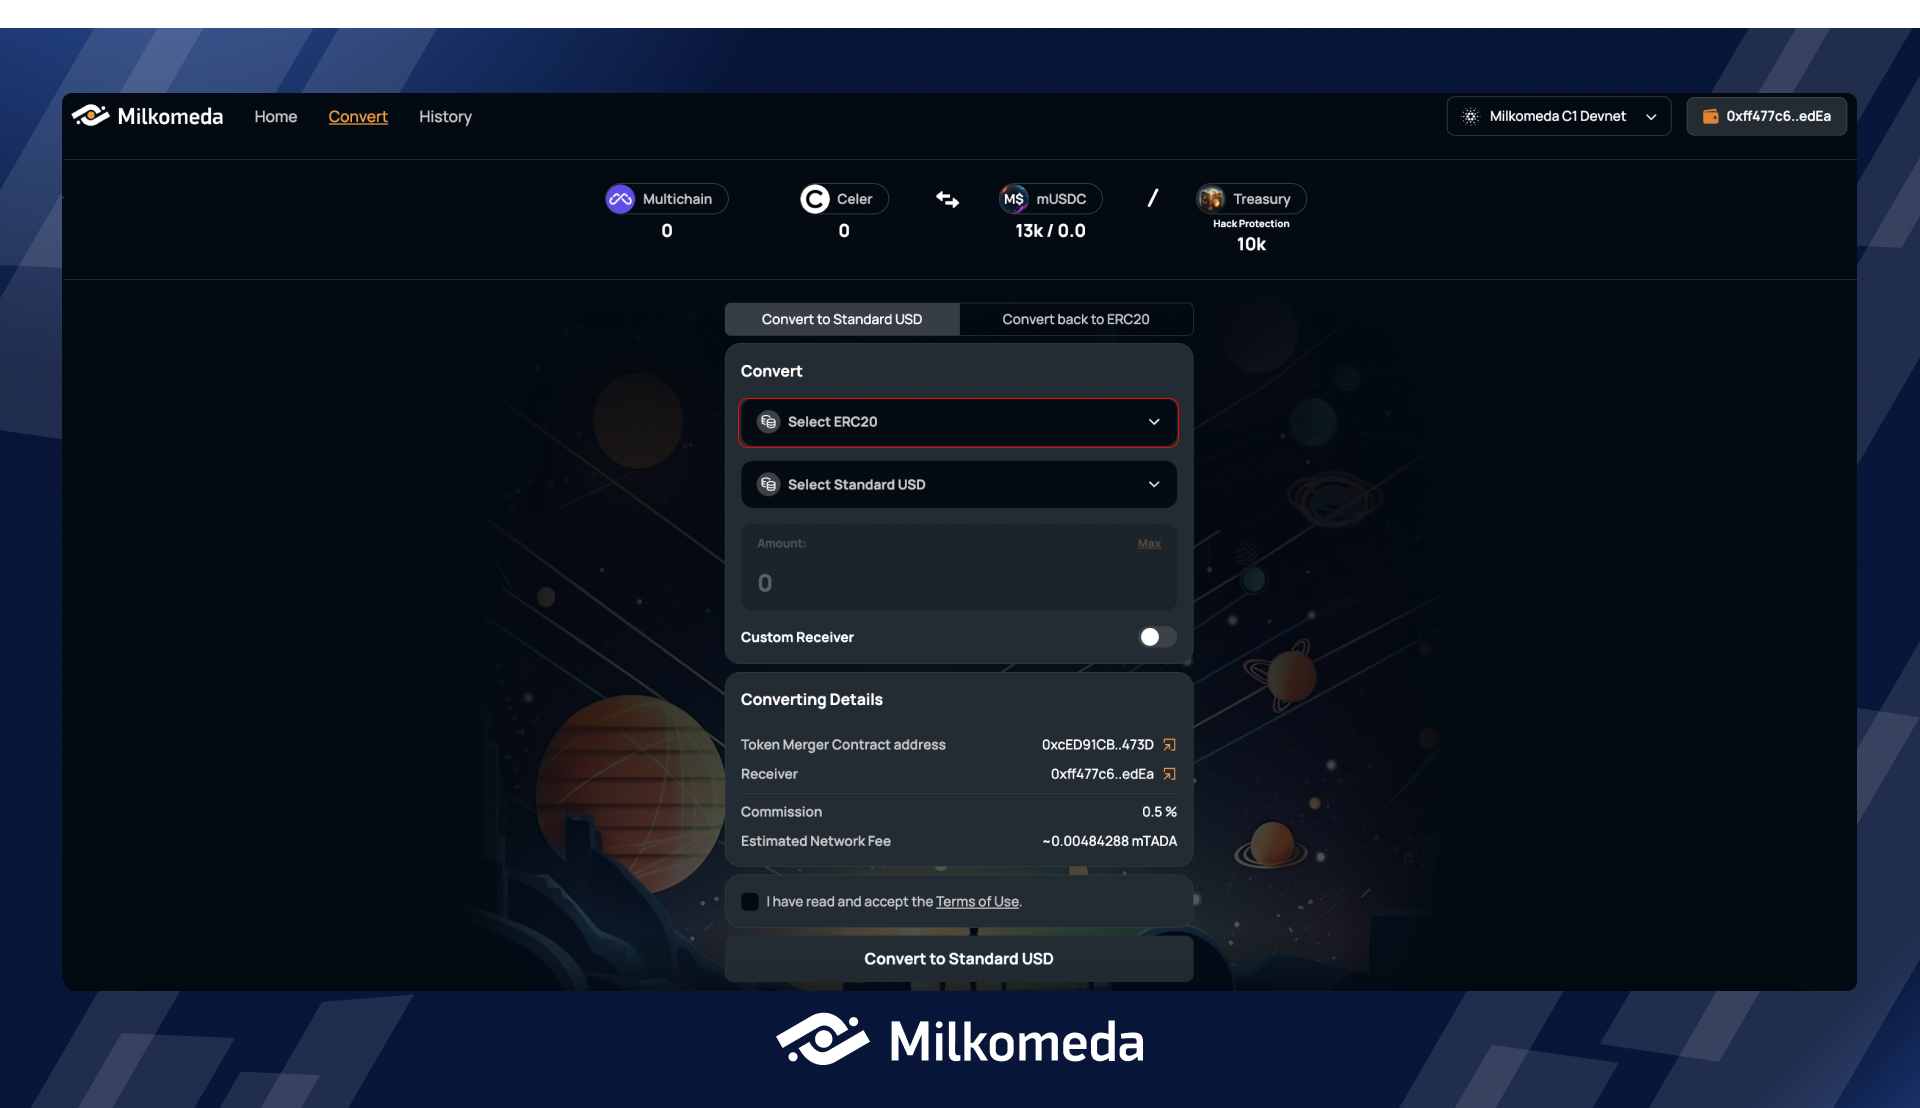Viewport: 1920px width, 1108px height.
Task: Switch to Convert back to ERC20 tab
Action: pyautogui.click(x=1076, y=319)
